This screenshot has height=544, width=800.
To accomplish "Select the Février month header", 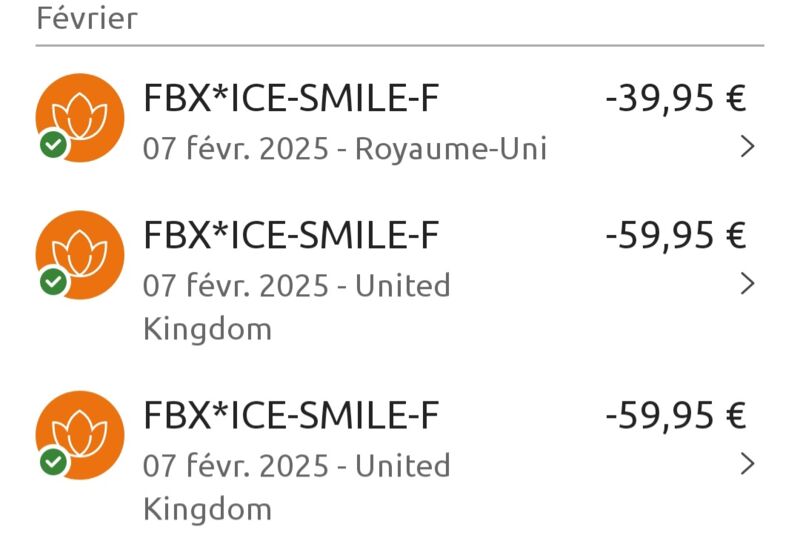I will tap(87, 18).
